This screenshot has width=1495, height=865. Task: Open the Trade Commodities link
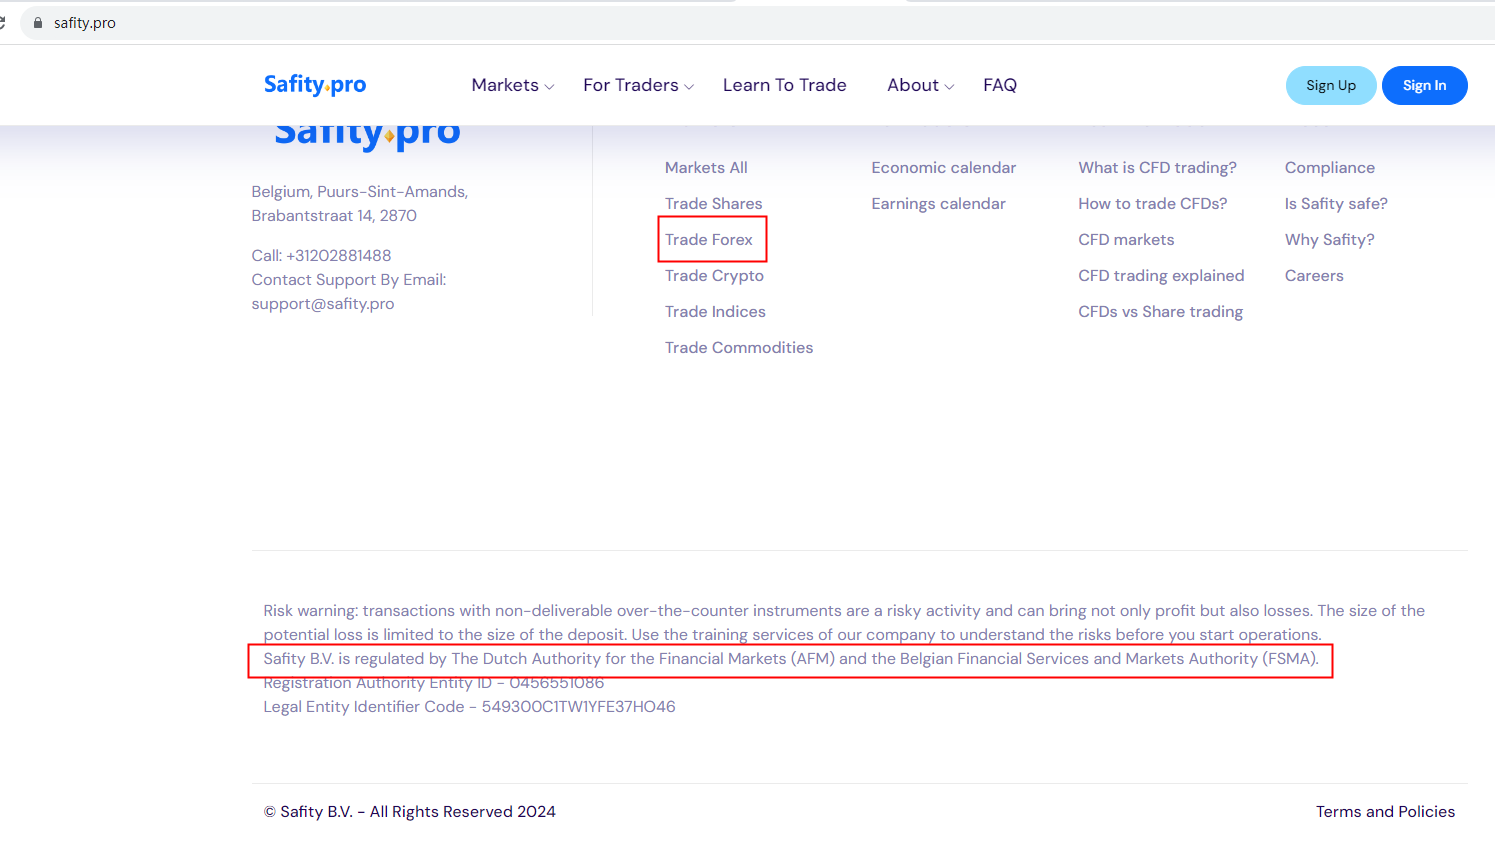[x=739, y=348]
